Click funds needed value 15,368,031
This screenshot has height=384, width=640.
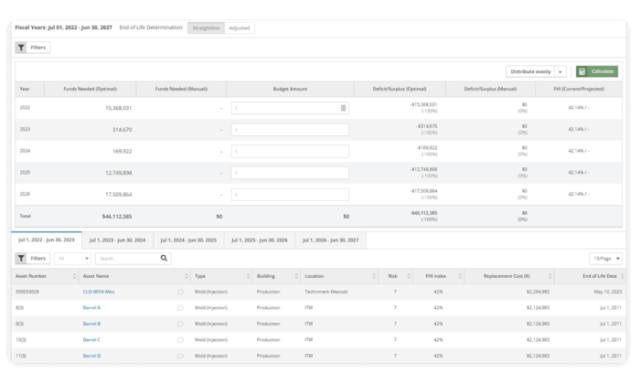(x=118, y=108)
